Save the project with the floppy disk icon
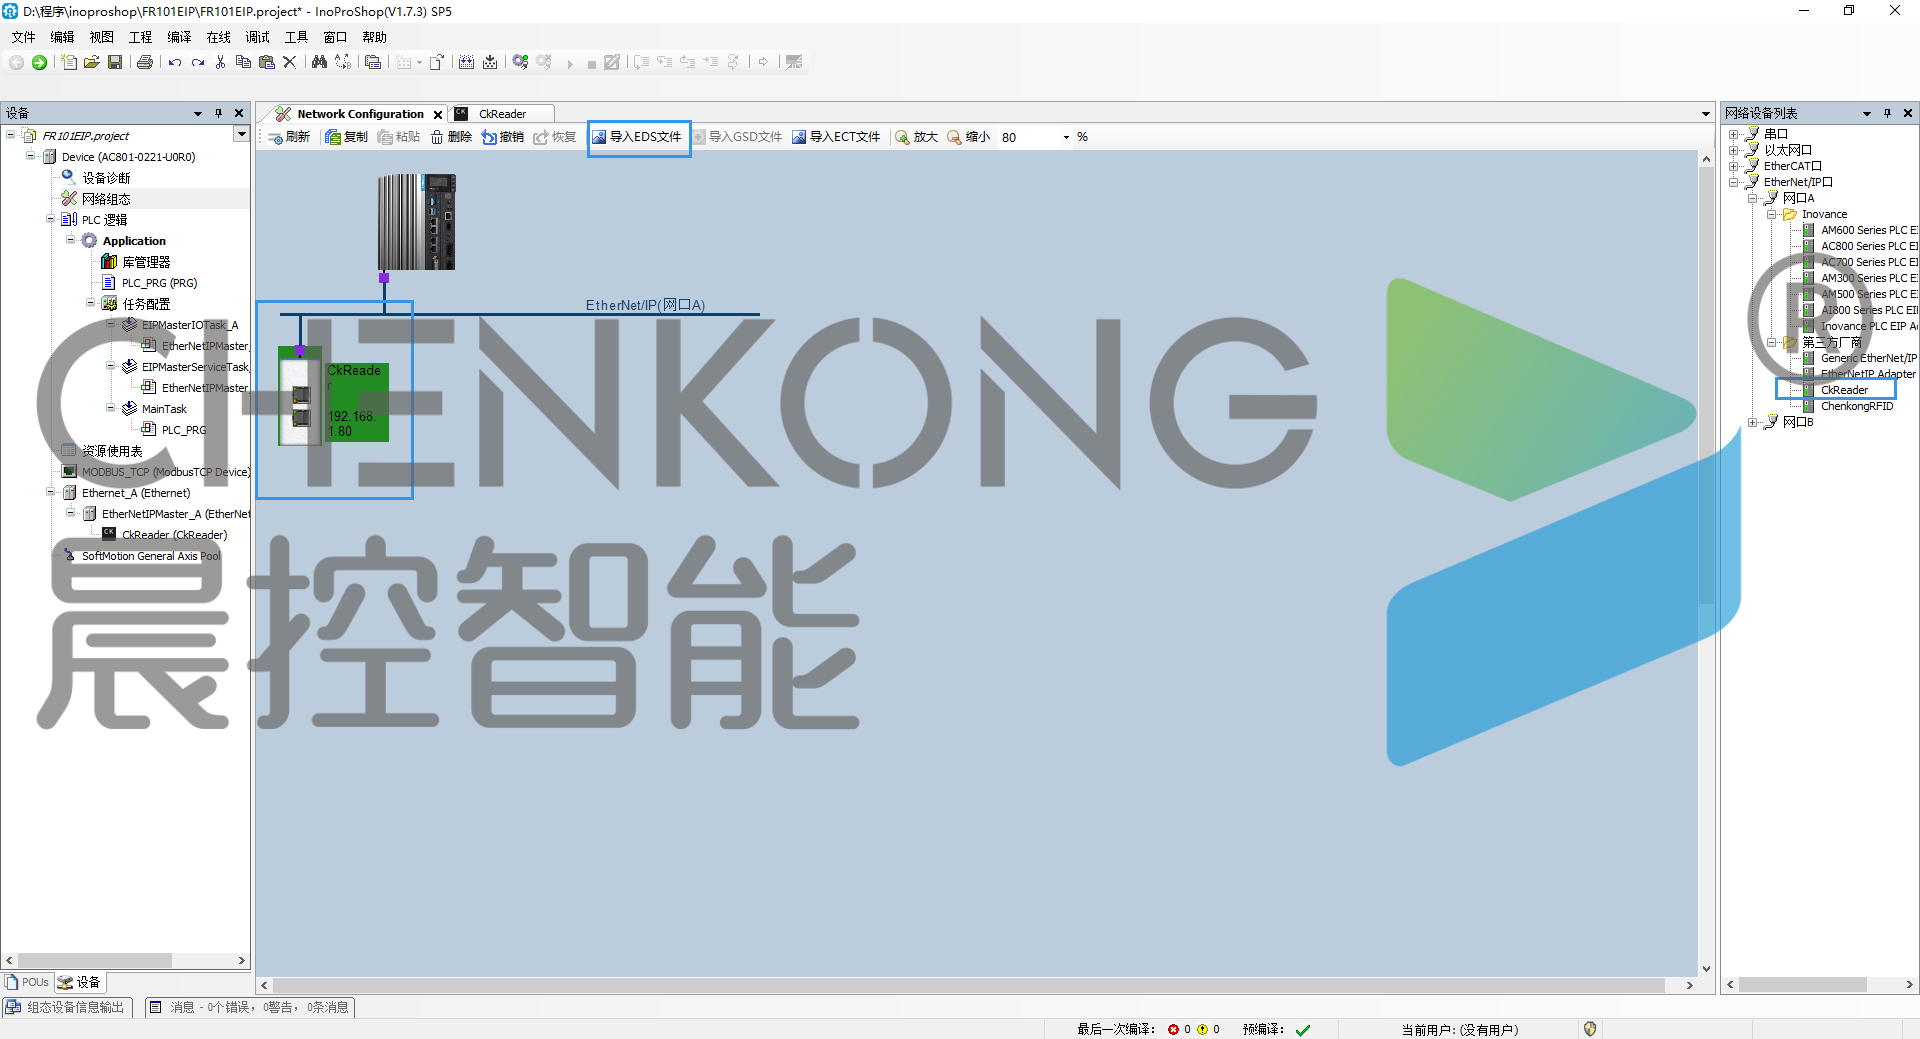The image size is (1920, 1039). pyautogui.click(x=115, y=62)
